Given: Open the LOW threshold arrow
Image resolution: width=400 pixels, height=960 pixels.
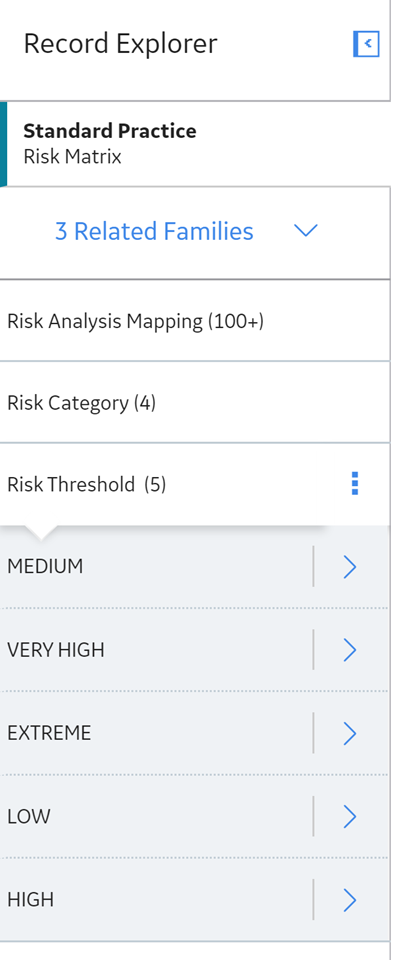Looking at the screenshot, I should [349, 816].
